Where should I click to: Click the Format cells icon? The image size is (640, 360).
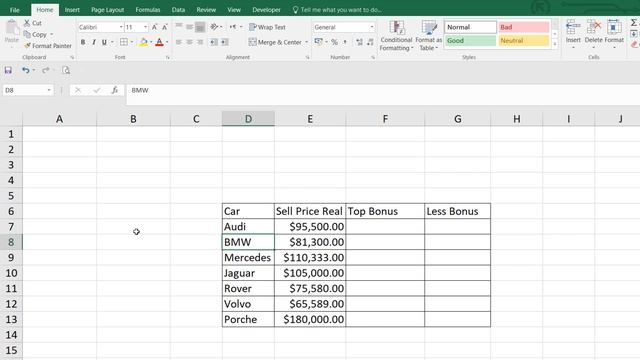[614, 27]
